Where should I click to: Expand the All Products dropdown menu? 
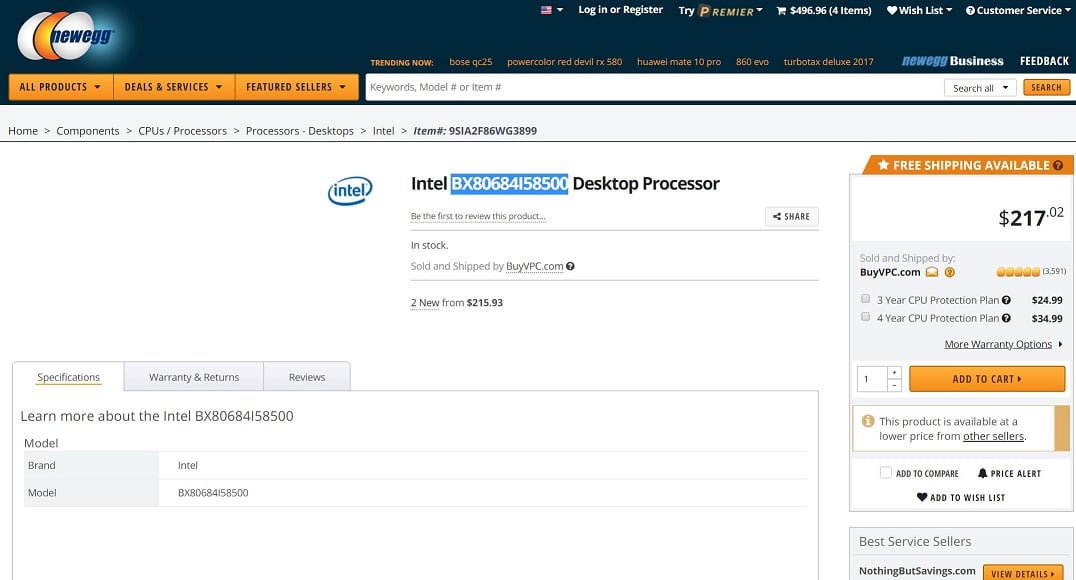click(60, 87)
